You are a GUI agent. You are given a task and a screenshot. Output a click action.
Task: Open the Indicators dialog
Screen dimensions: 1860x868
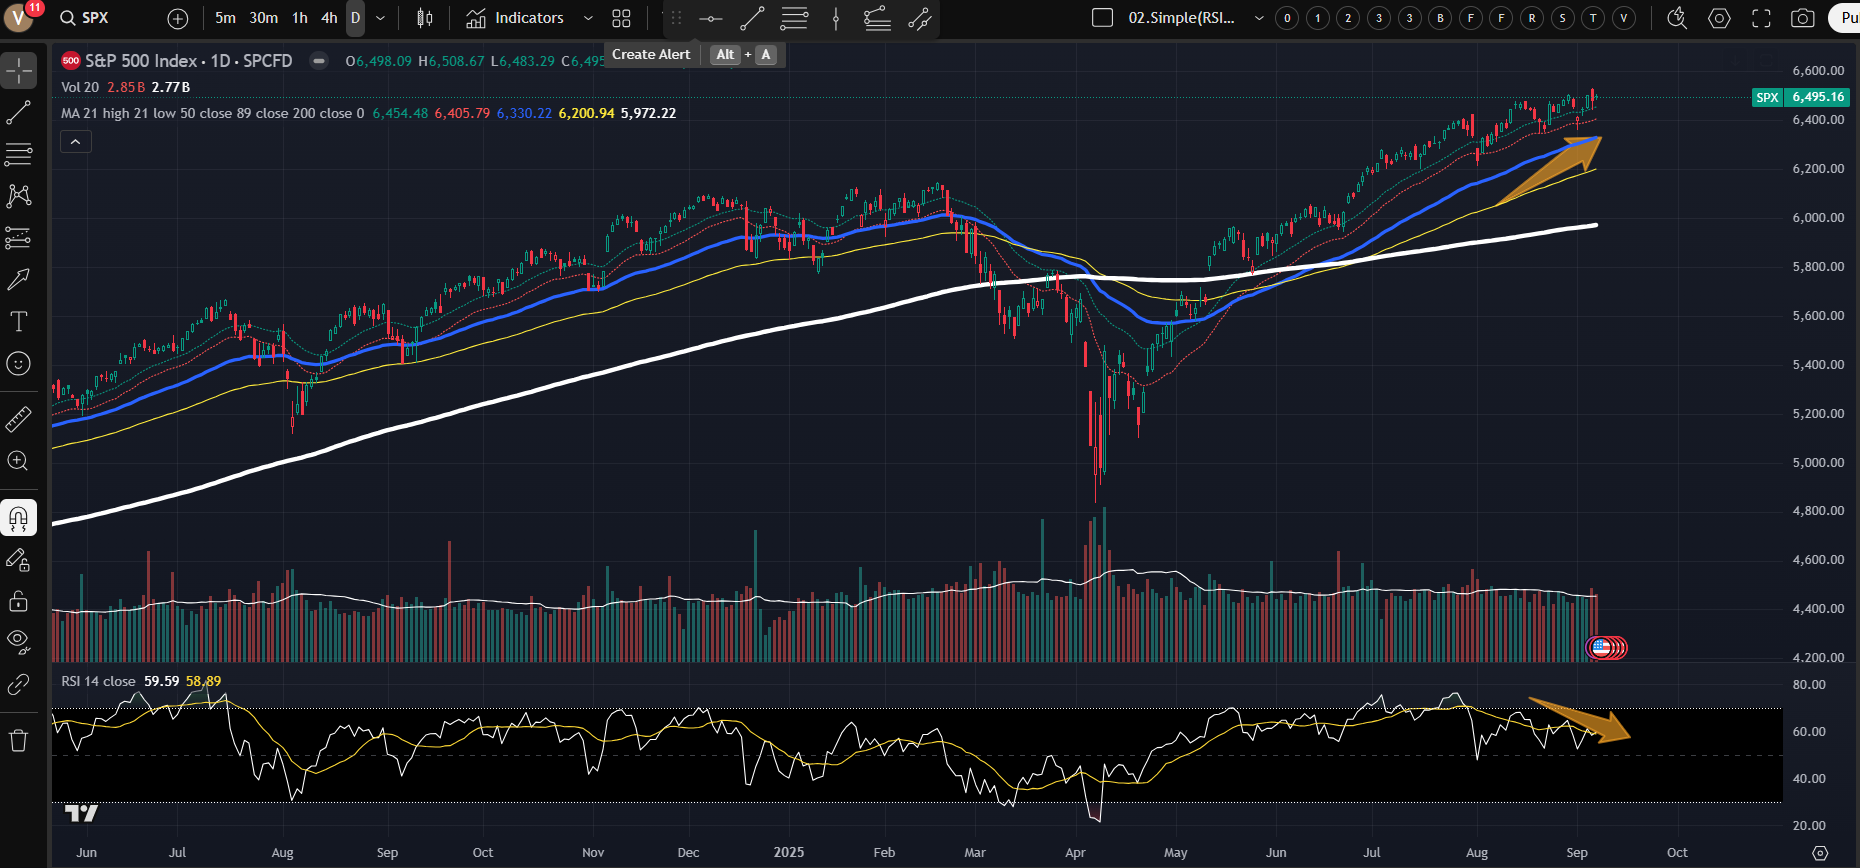pos(516,18)
